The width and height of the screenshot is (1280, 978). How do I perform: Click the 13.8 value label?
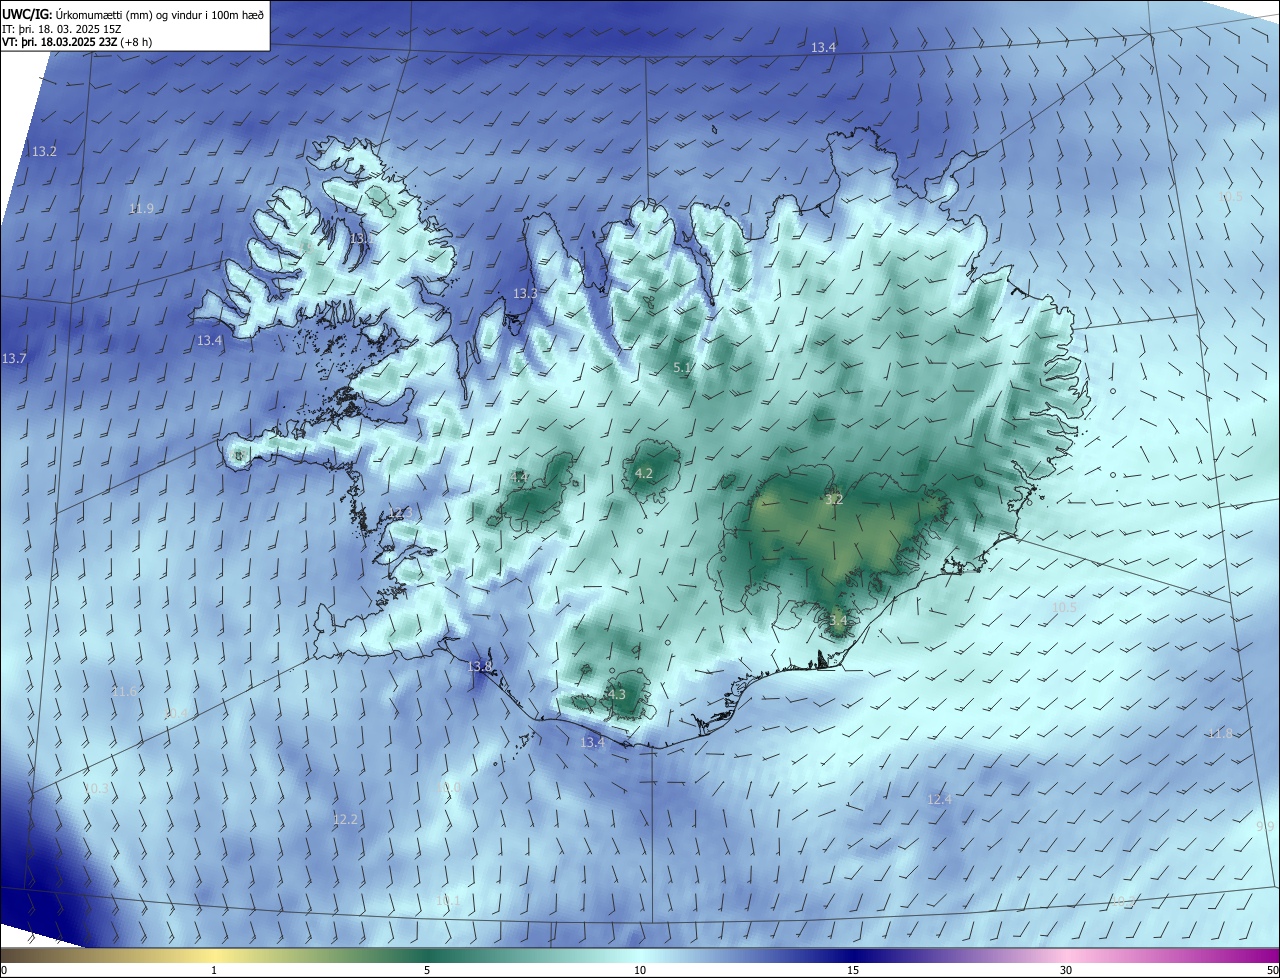pos(480,666)
